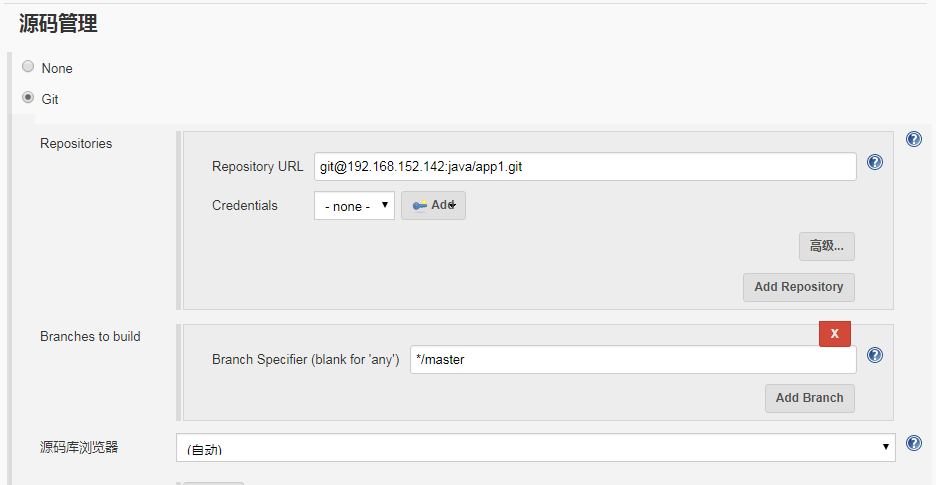The width and height of the screenshot is (936, 485).
Task: Open help for the source browser (源码库浏览器) row
Action: pyautogui.click(x=913, y=443)
